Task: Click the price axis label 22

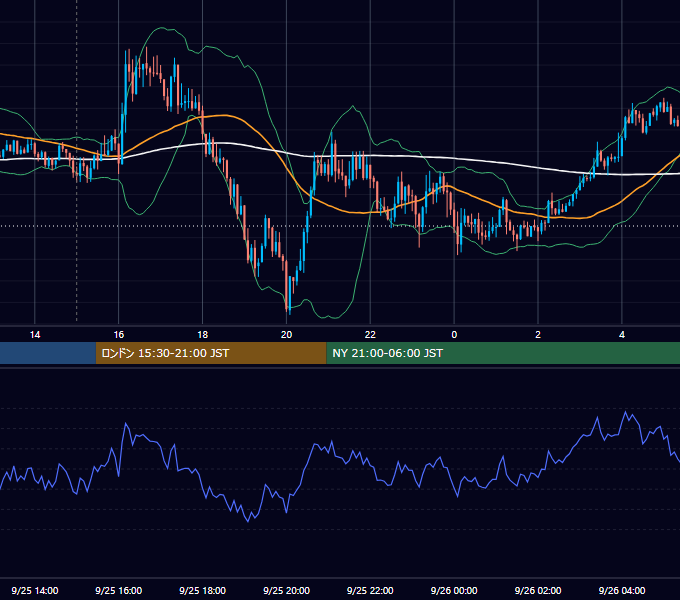Action: (x=370, y=335)
